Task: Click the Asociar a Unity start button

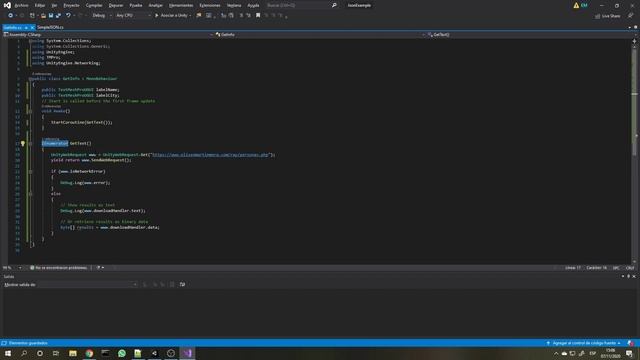Action: pos(171,16)
